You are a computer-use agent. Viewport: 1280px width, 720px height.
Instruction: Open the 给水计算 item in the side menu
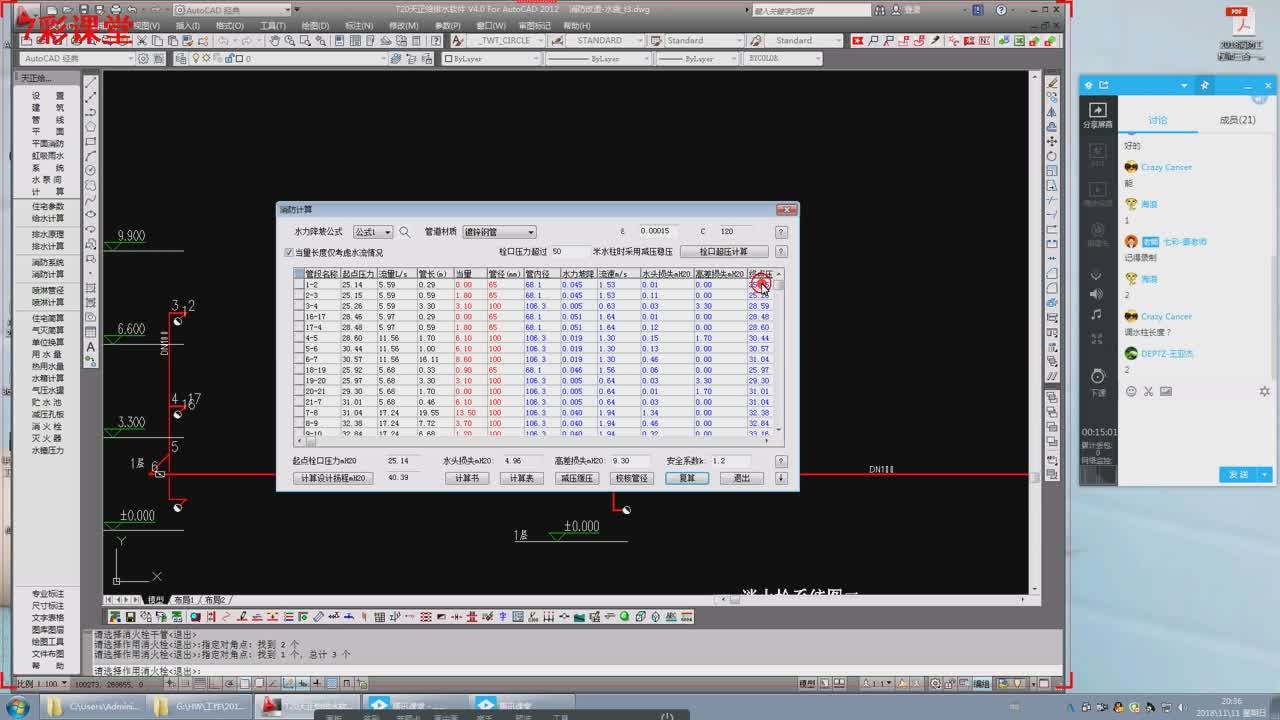pos(48,218)
